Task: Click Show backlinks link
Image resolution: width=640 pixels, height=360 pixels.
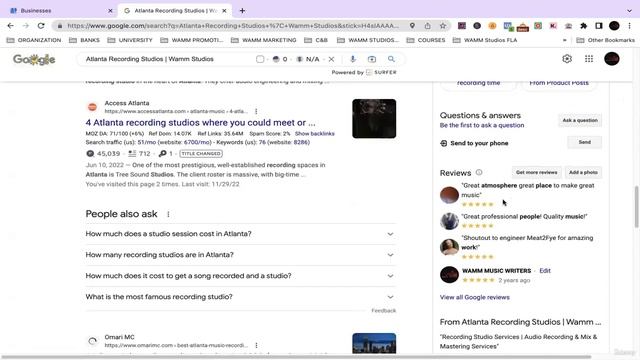Action: 315,133
